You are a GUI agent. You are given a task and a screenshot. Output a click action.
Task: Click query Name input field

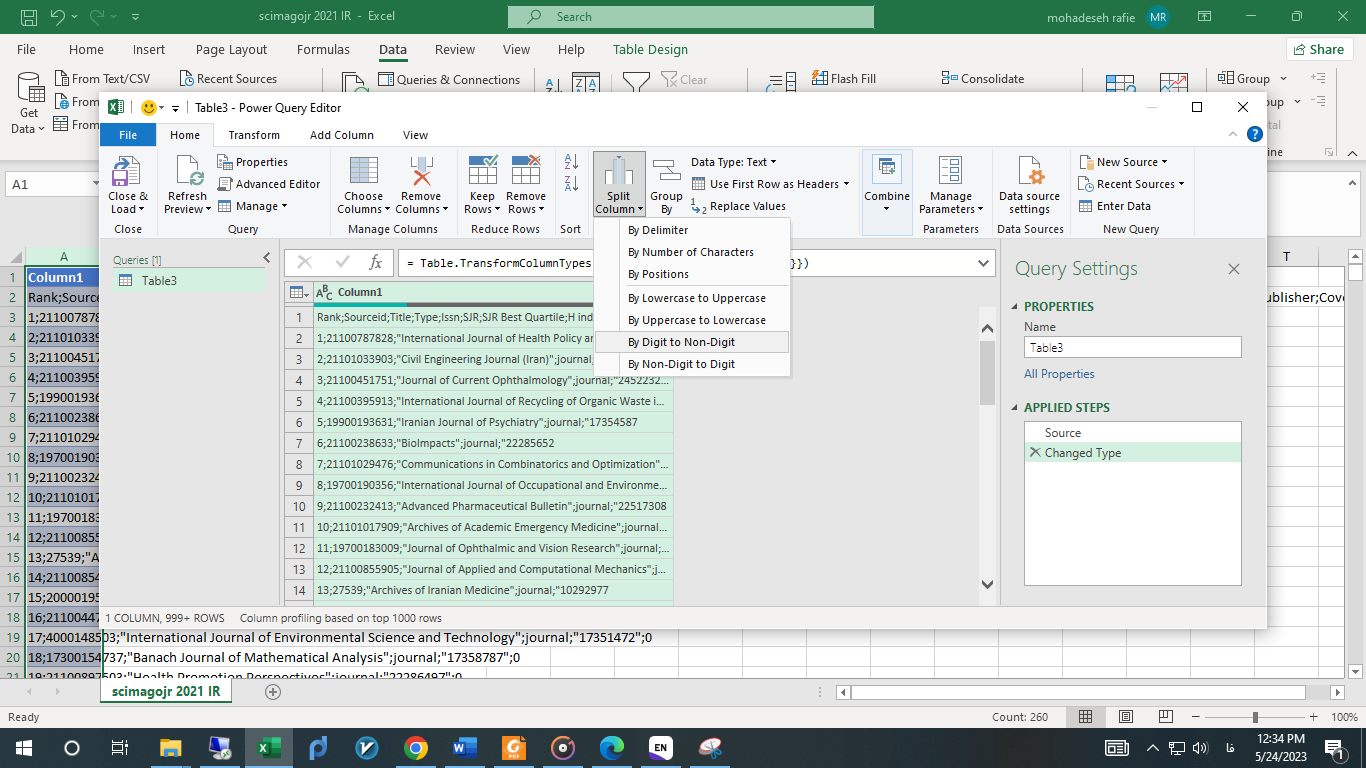click(x=1132, y=347)
